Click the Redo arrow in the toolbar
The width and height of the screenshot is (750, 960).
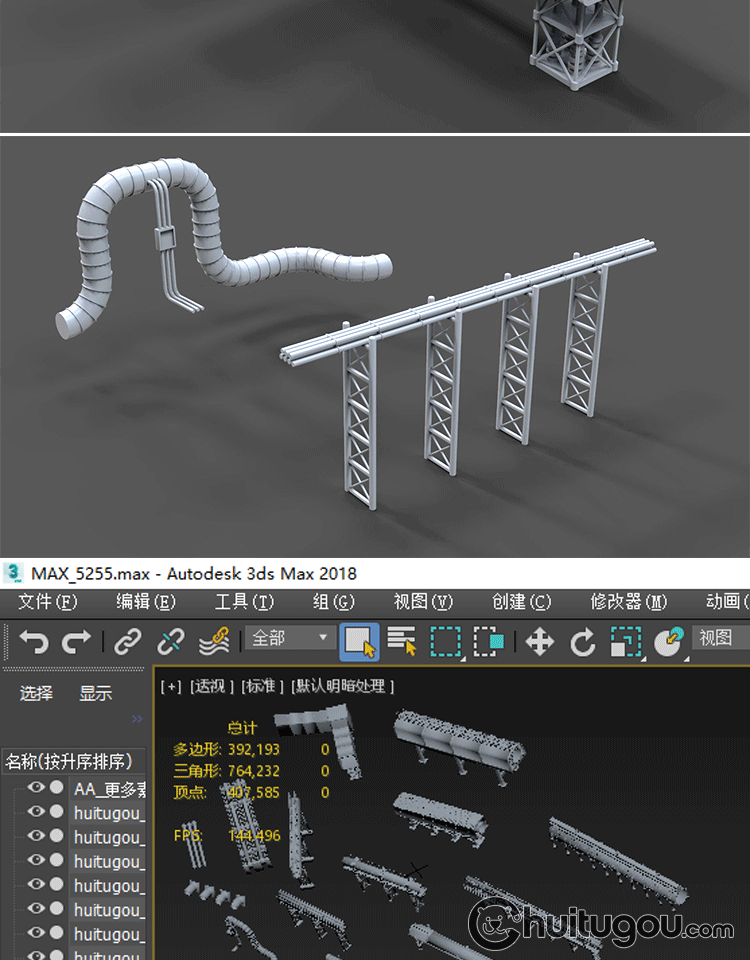[x=77, y=642]
